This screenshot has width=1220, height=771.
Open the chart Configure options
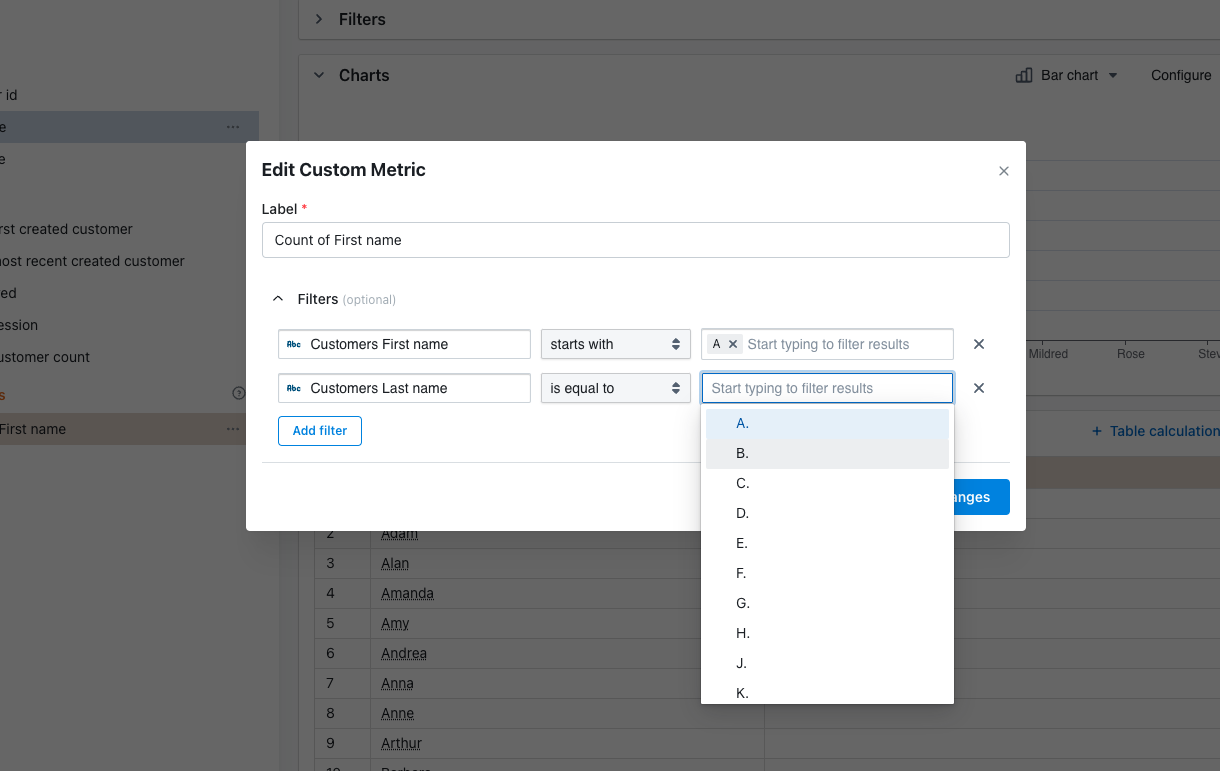[1181, 75]
